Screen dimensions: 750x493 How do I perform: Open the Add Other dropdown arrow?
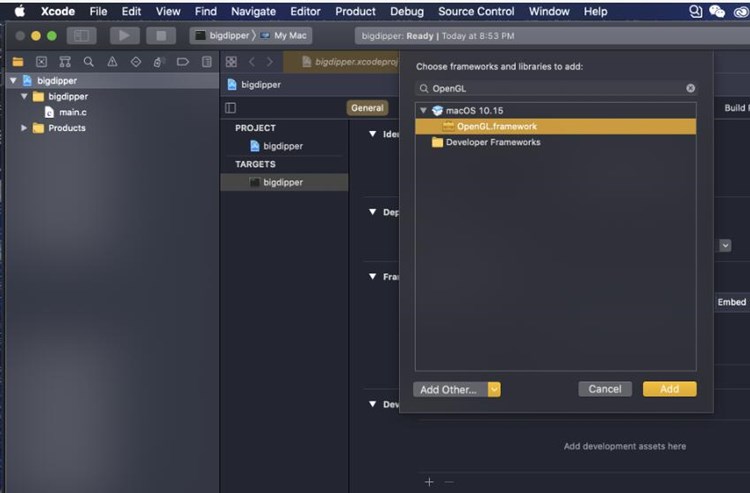pyautogui.click(x=494, y=389)
